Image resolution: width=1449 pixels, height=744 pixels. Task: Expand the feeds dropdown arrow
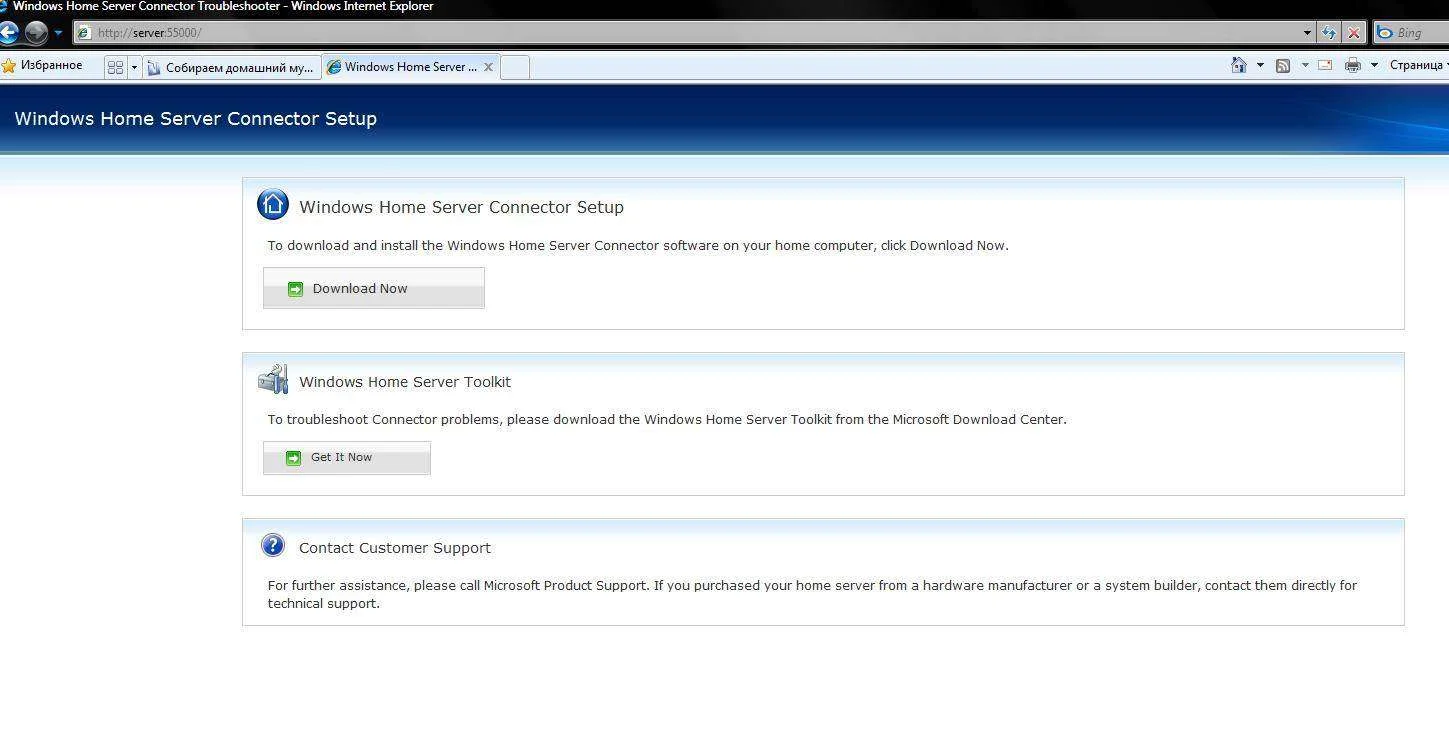coord(1305,65)
